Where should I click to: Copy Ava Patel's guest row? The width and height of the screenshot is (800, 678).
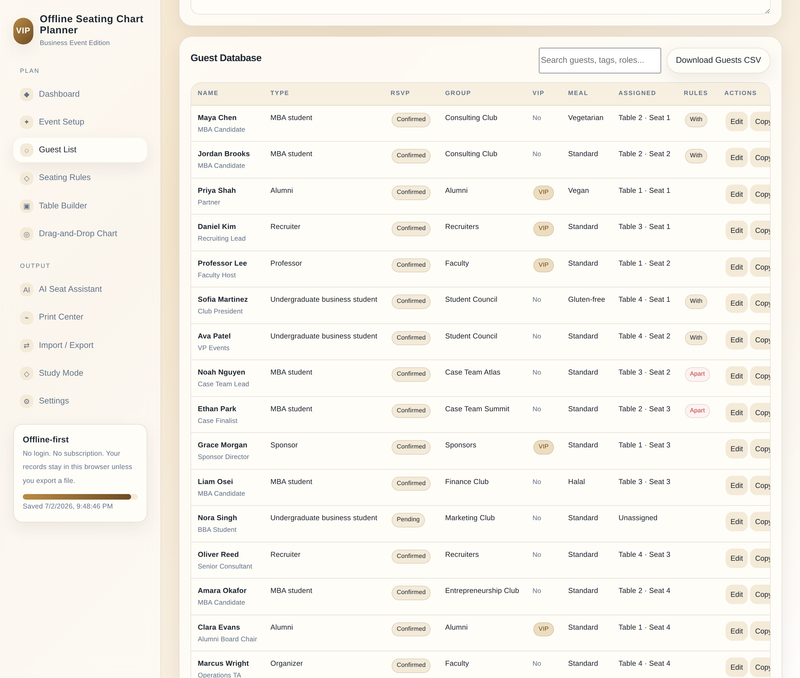[x=760, y=340]
